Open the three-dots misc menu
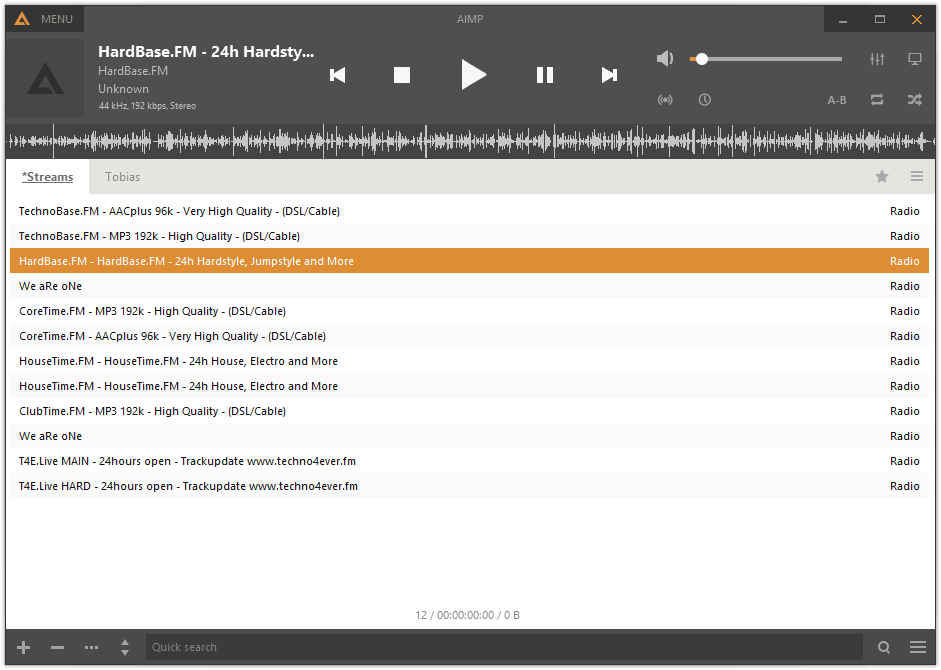 [91, 647]
